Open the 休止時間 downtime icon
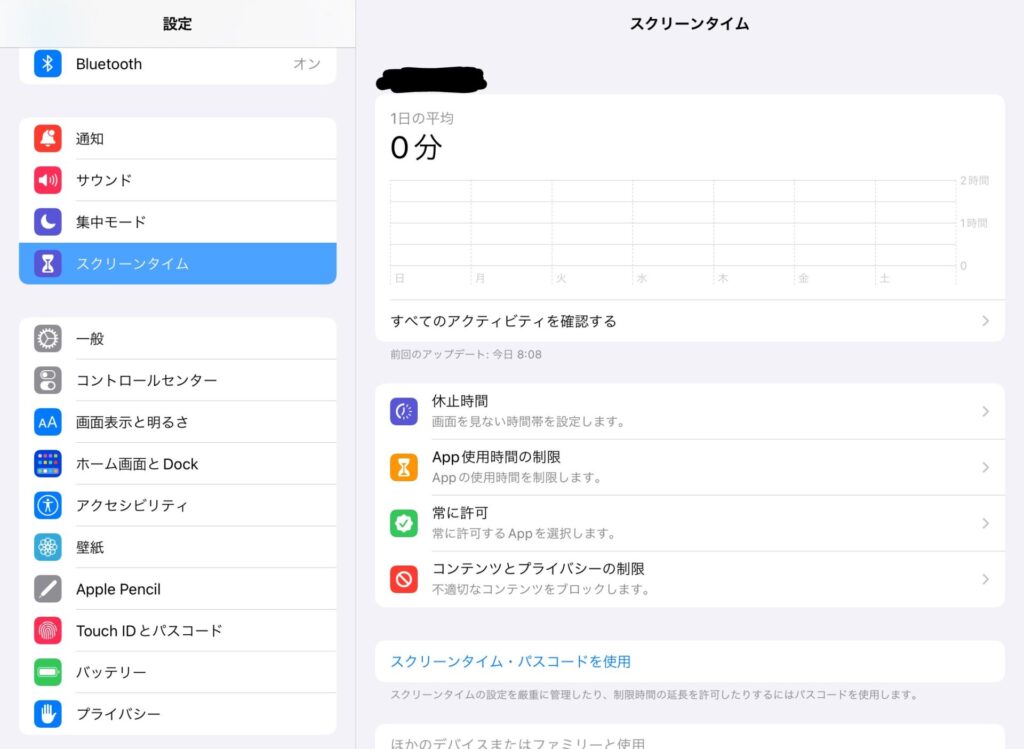This screenshot has height=749, width=1024. (x=404, y=411)
